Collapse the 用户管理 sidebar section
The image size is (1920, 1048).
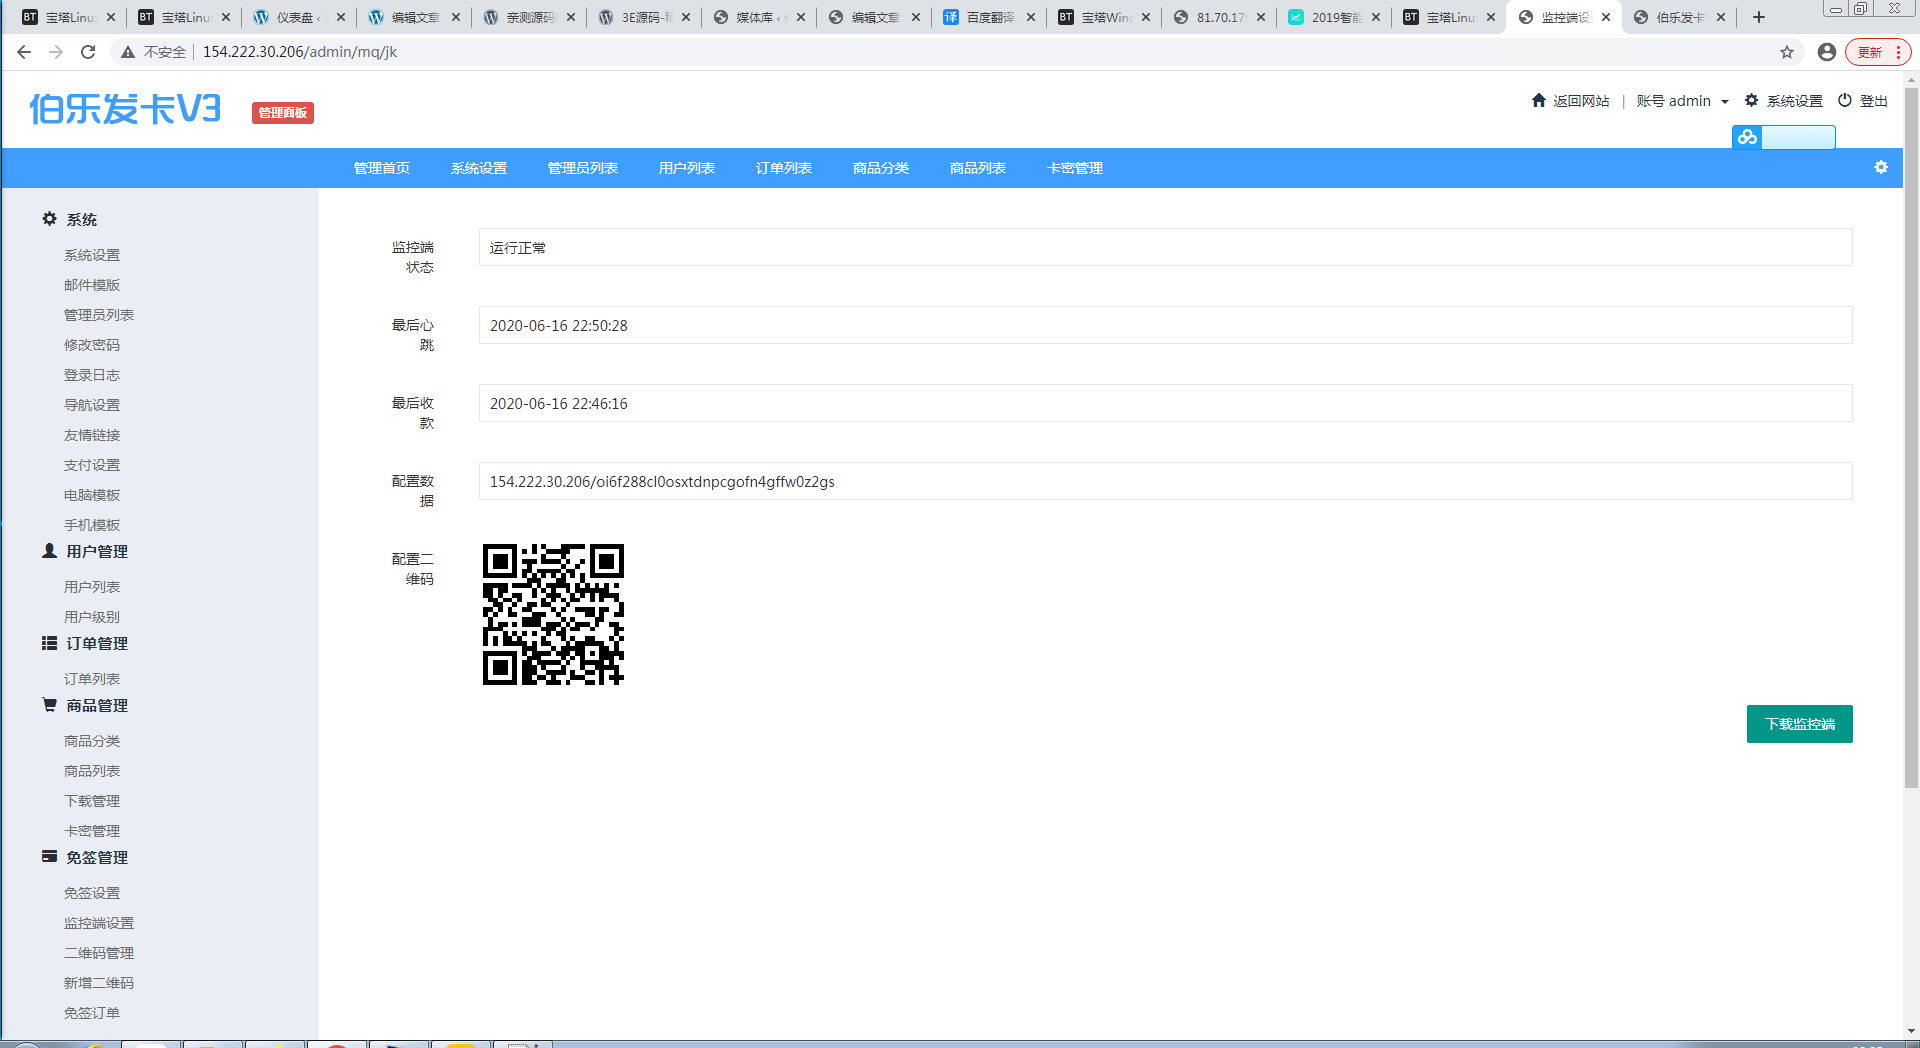[x=85, y=551]
